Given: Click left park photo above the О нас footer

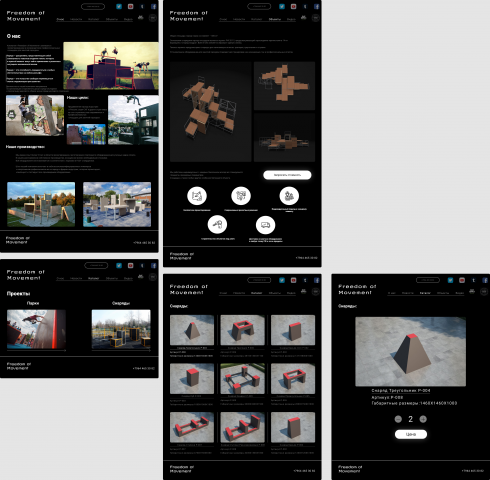Looking at the screenshot, I should (x=41, y=204).
